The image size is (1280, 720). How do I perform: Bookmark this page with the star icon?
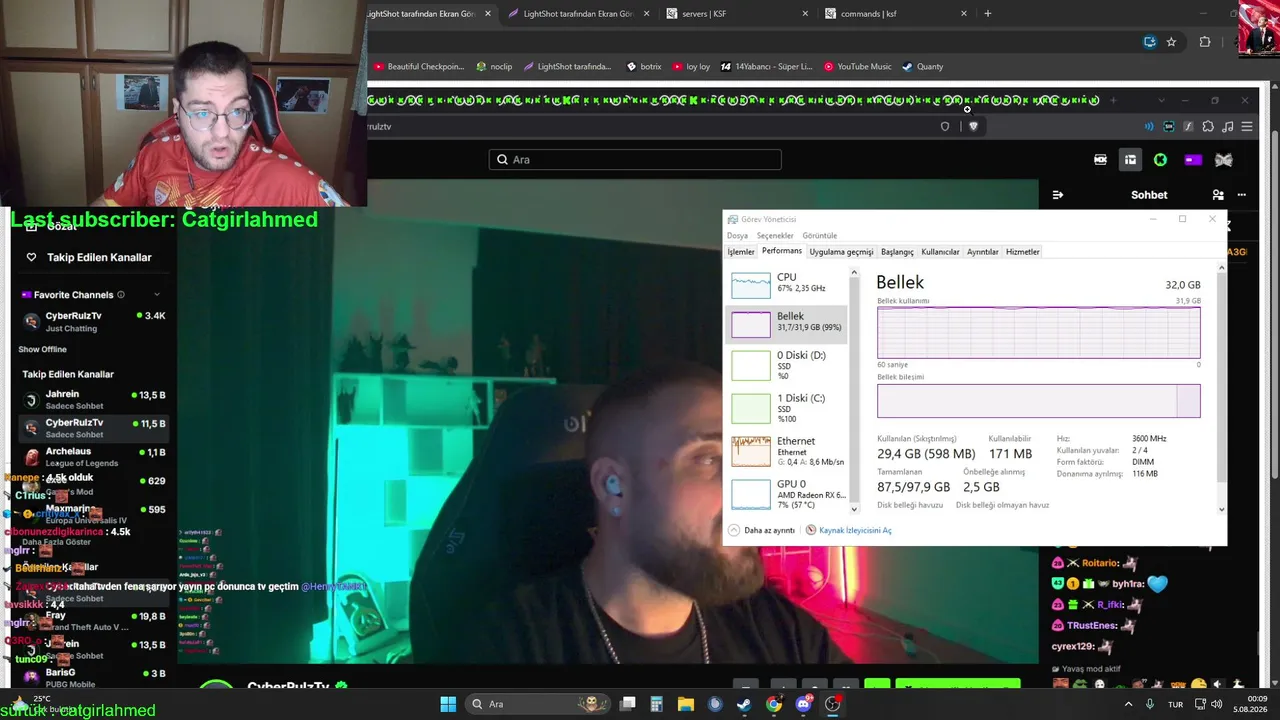[1171, 42]
